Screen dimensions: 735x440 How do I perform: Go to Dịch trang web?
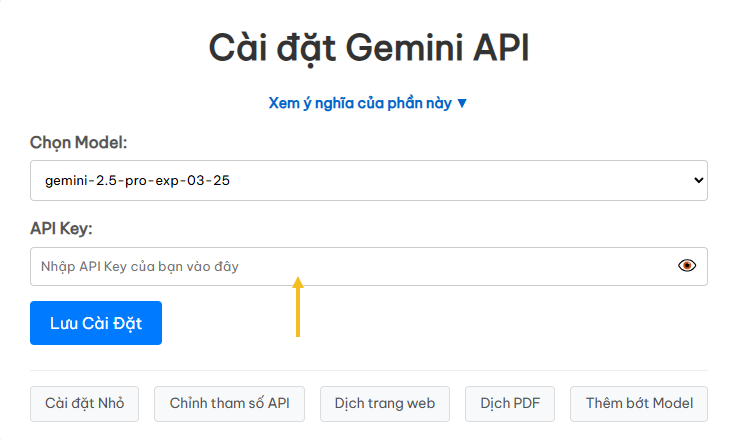click(x=385, y=404)
